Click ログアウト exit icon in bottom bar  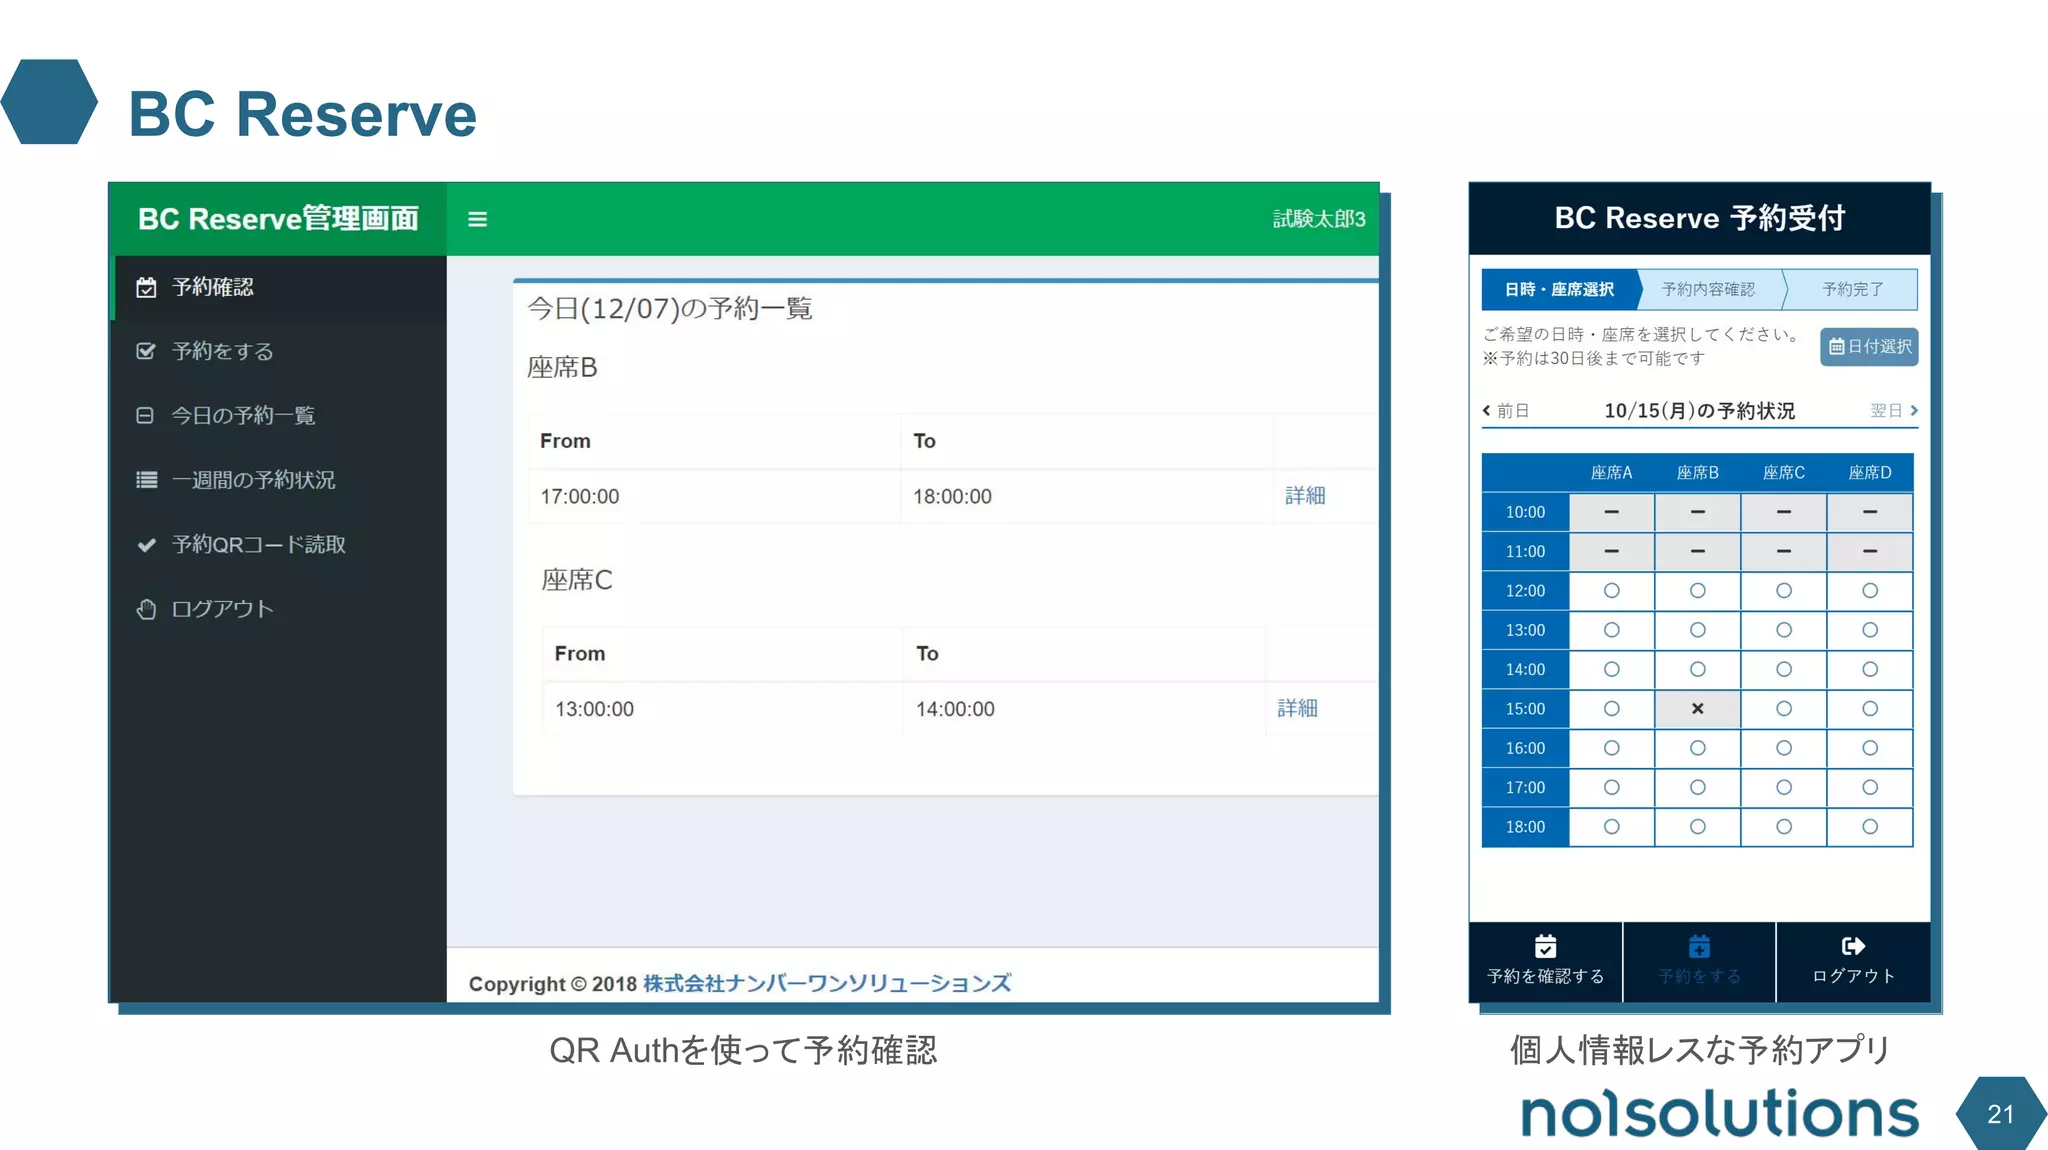pos(1853,946)
